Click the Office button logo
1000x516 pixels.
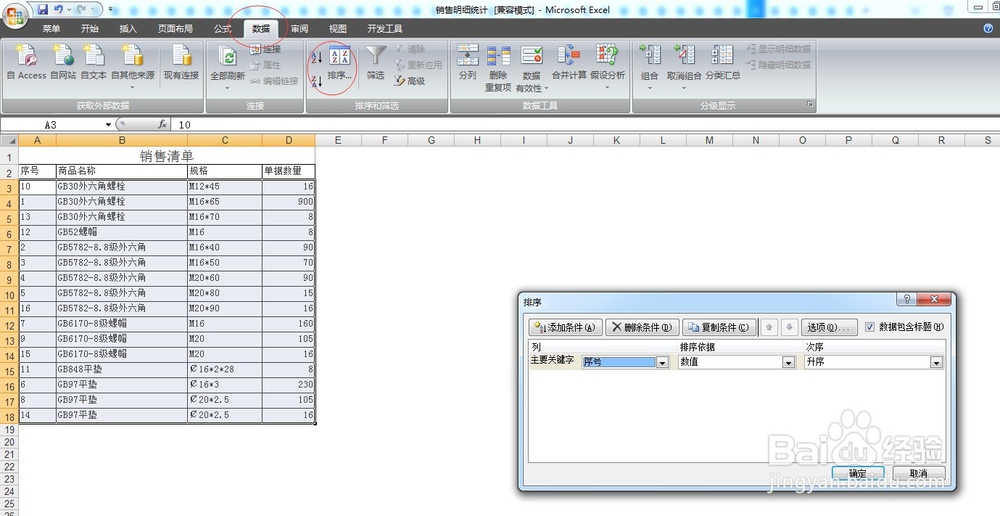pyautogui.click(x=15, y=15)
